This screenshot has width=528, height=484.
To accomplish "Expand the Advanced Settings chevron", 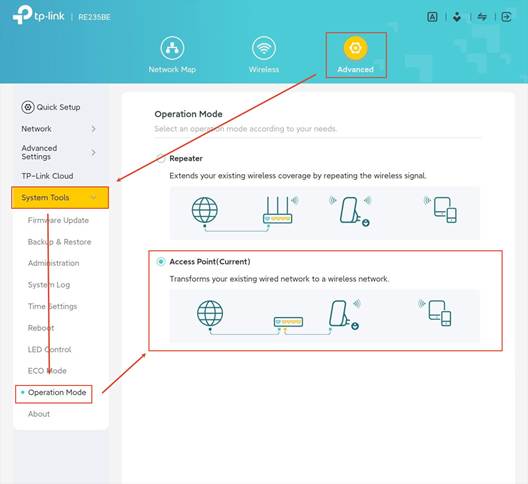I will 93,153.
